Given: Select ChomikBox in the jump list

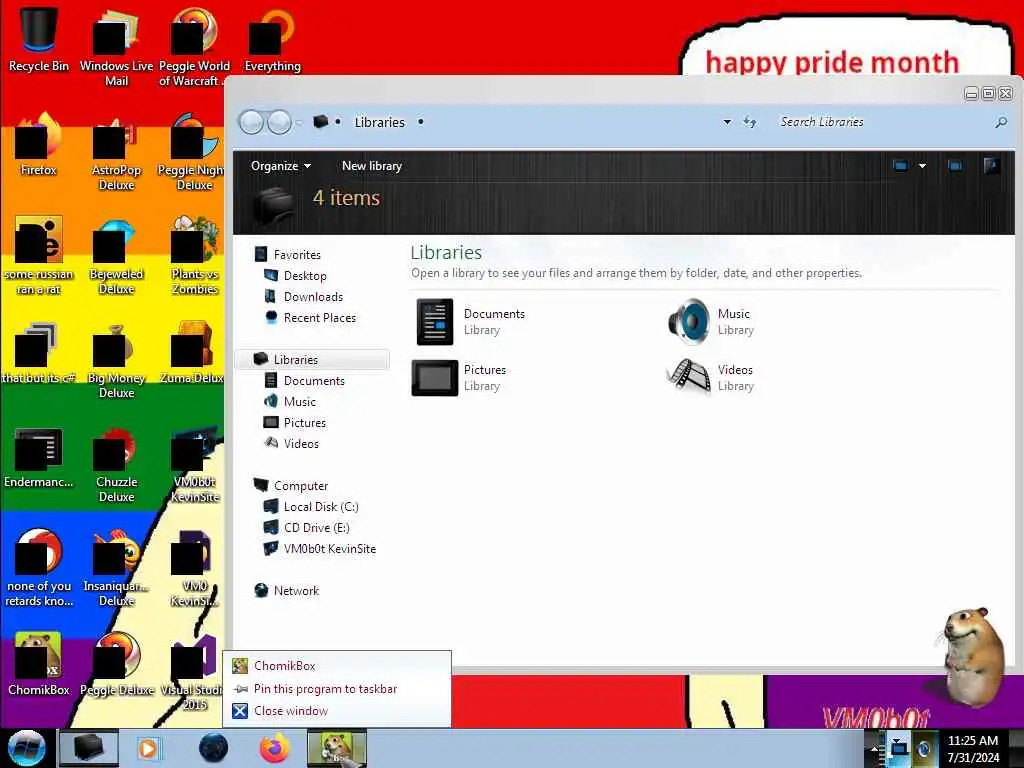Looking at the screenshot, I should [337, 665].
